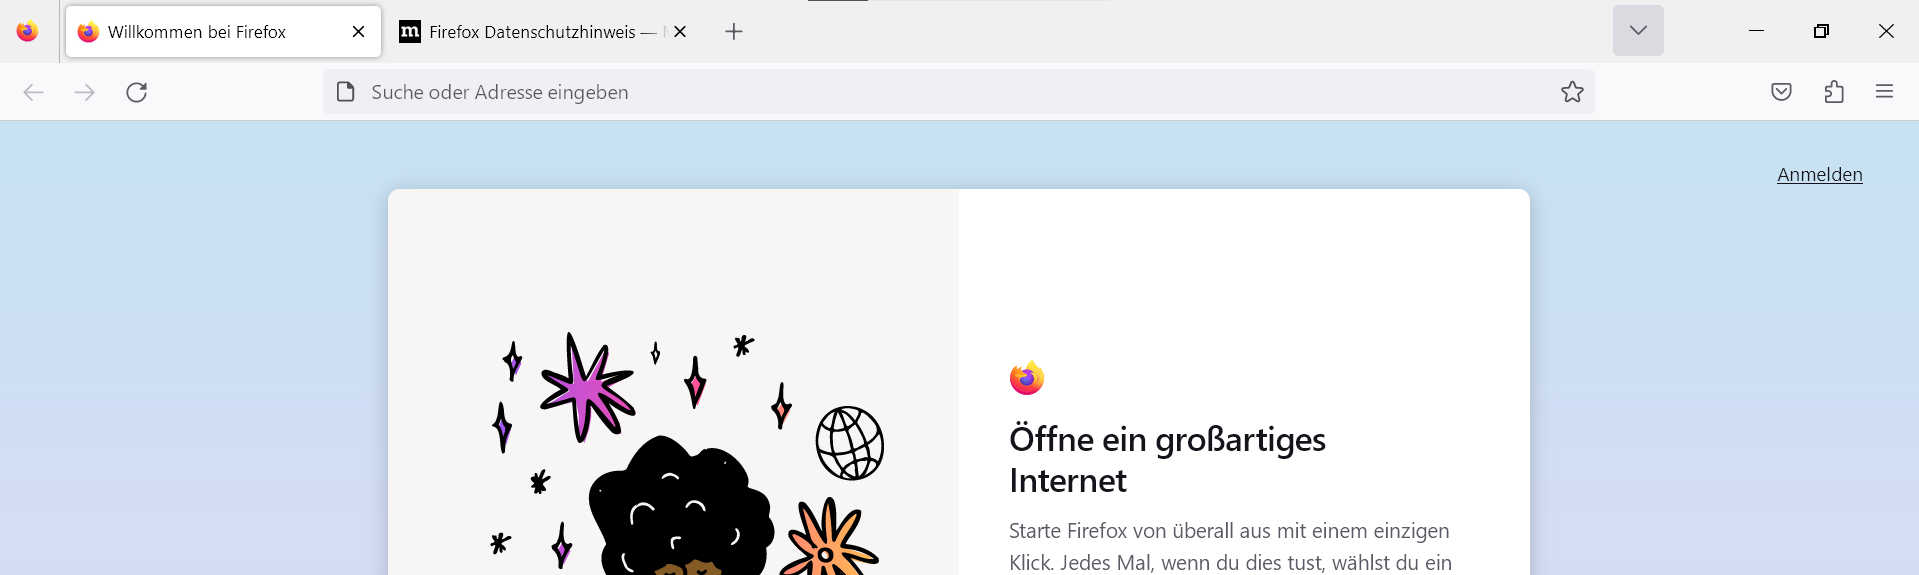The image size is (1919, 575).
Task: Switch to the Firefox Datenschutzhinweis tab
Action: (x=545, y=31)
